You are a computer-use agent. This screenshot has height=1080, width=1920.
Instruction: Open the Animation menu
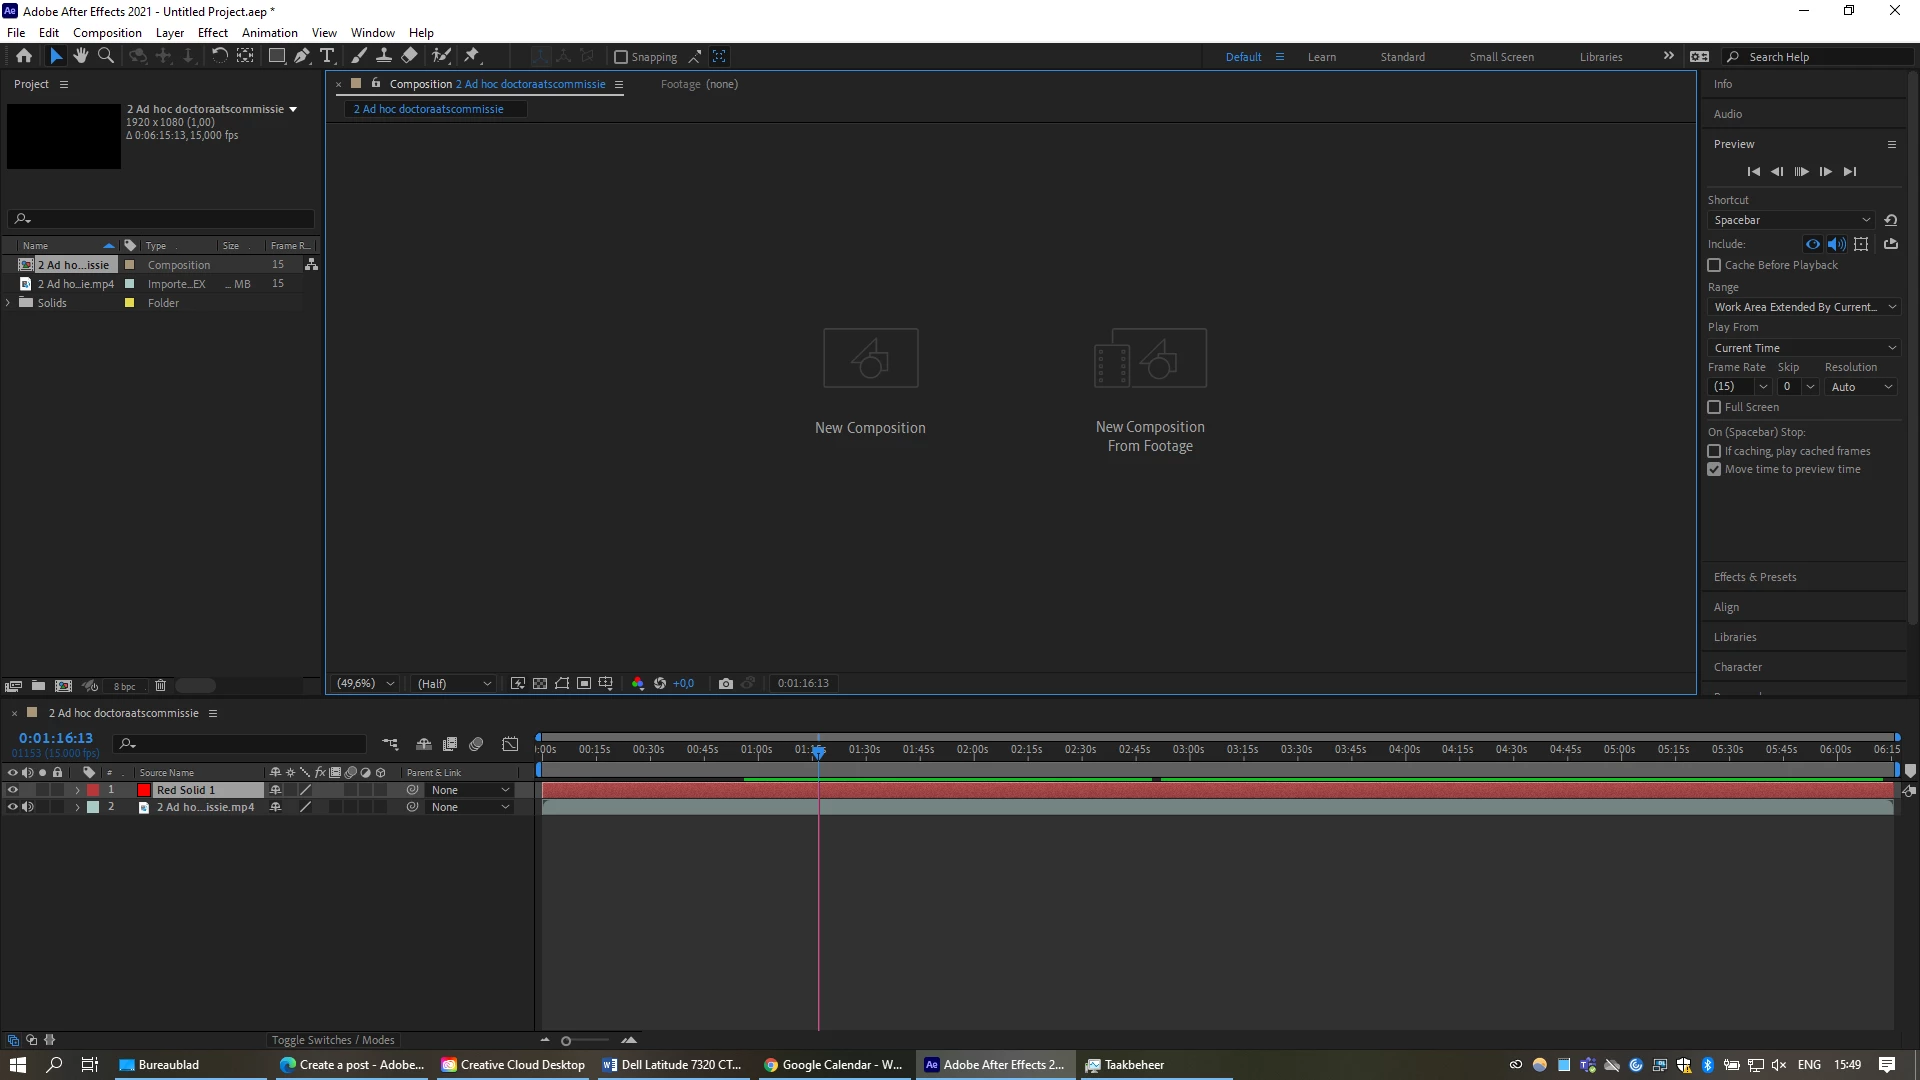click(269, 33)
